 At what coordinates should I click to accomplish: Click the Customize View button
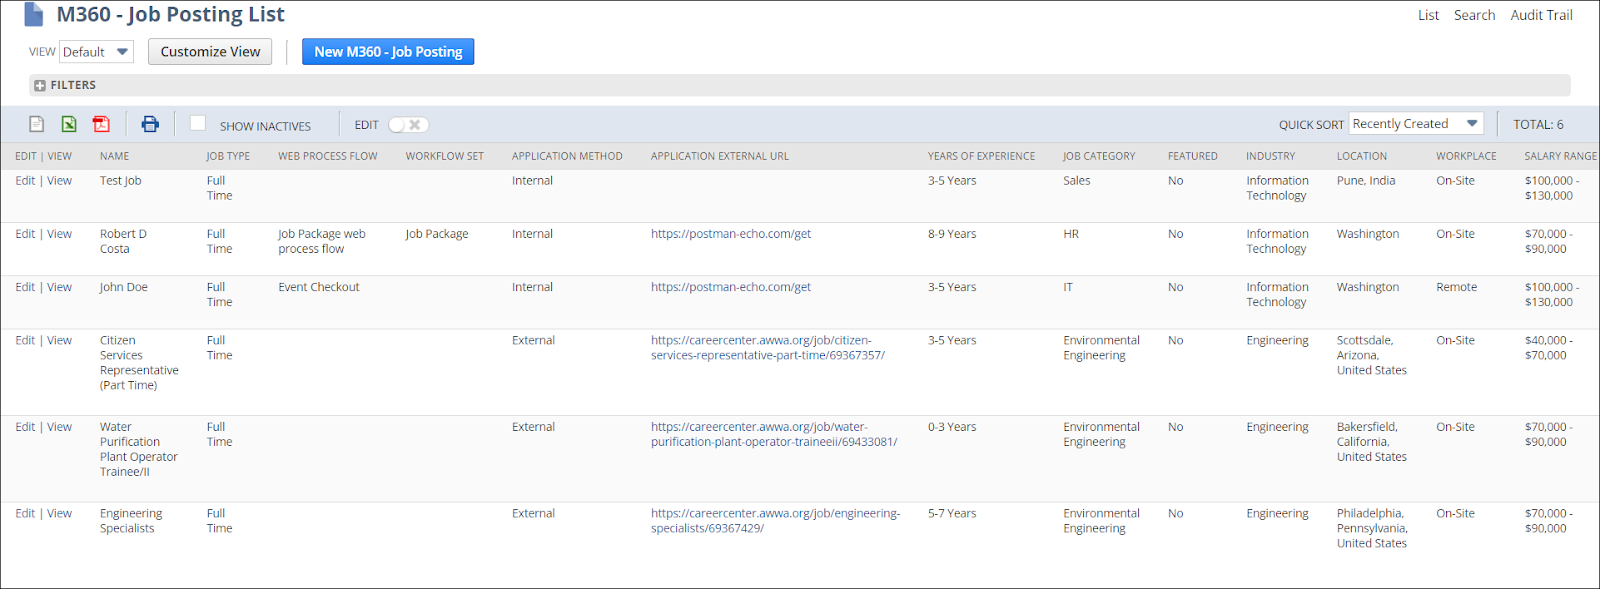(x=210, y=52)
